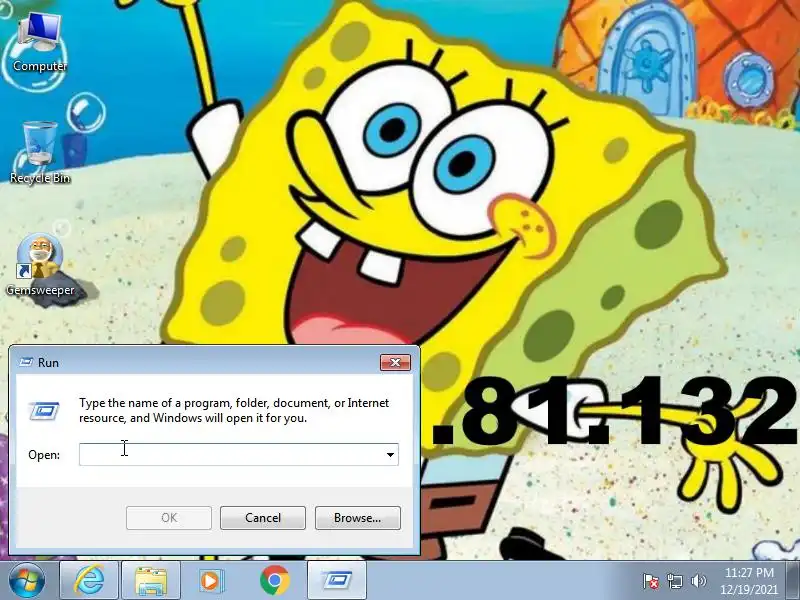Viewport: 800px width, 600px height.
Task: Click the Run icon in the dialog title bar
Action: click(x=26, y=362)
